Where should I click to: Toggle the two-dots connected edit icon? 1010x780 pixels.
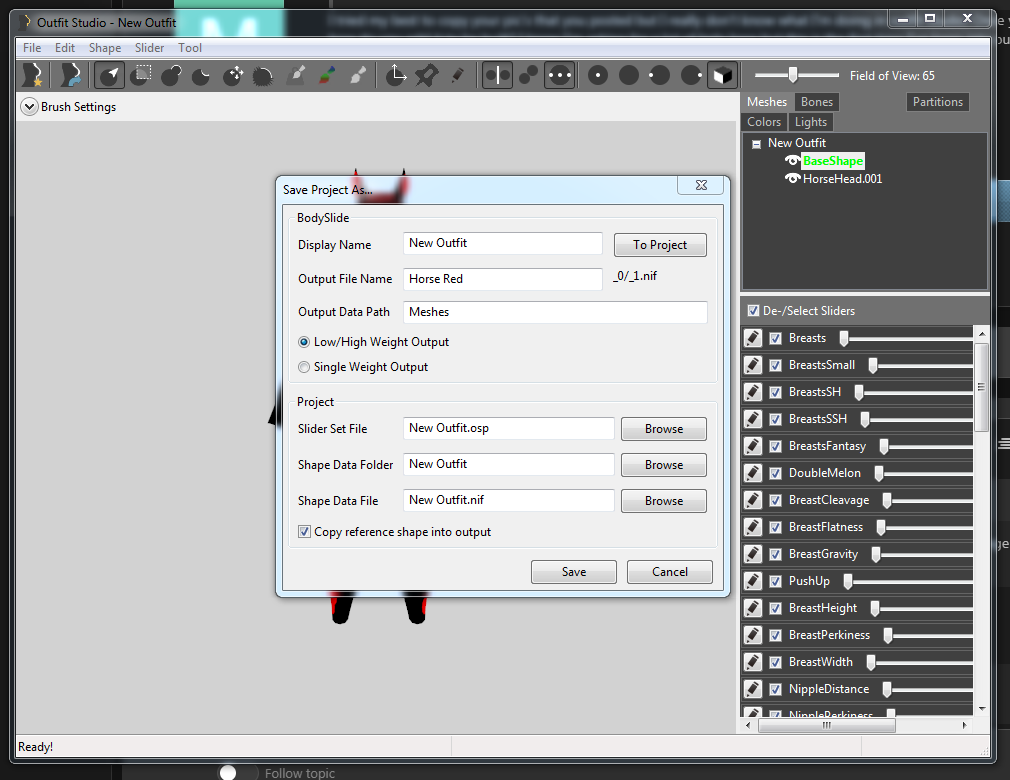[528, 75]
